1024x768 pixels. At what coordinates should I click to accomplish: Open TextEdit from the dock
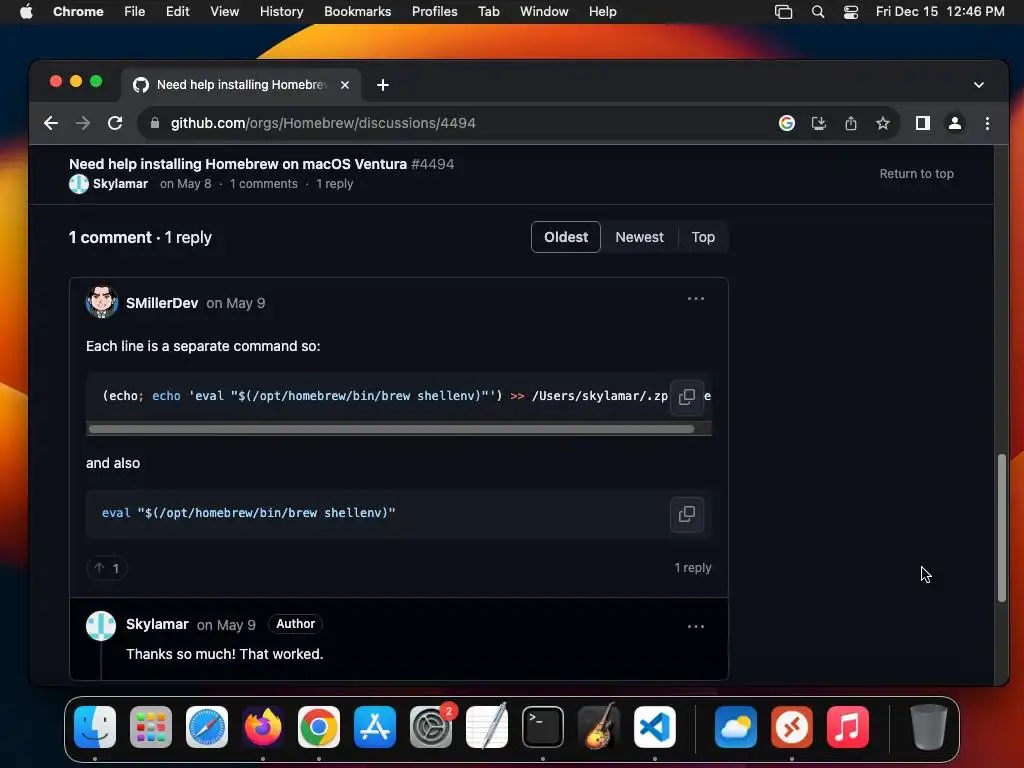(487, 727)
